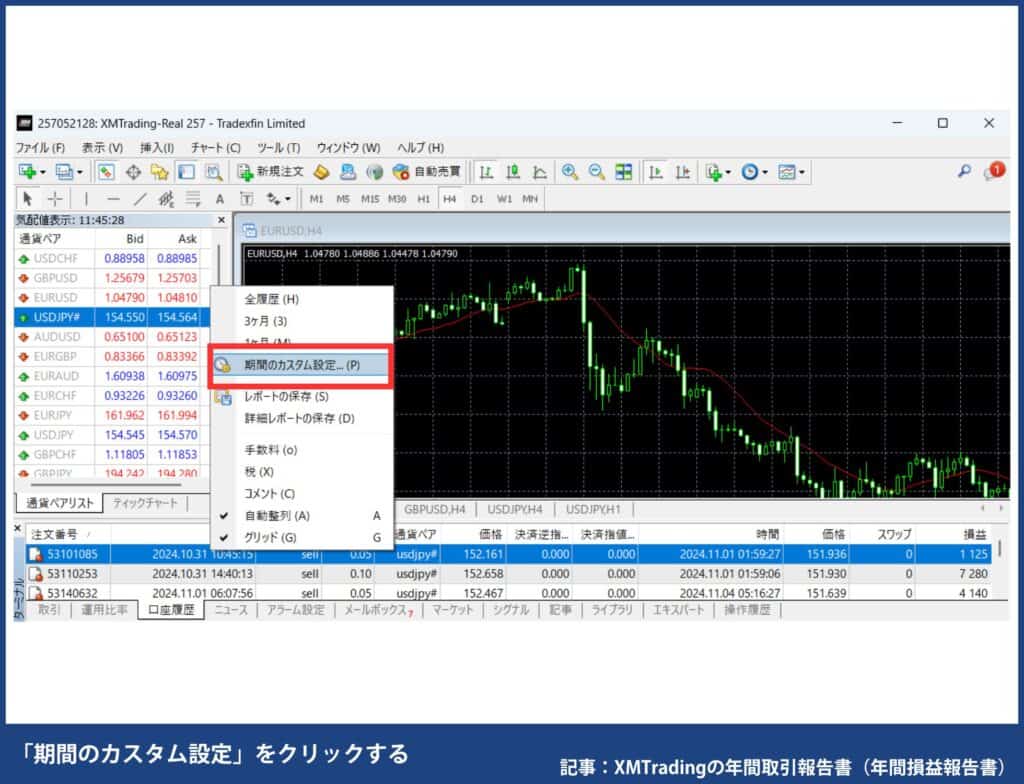The height and width of the screenshot is (784, 1024).
Task: Toggle the Navigator folder-star icon
Action: [159, 172]
